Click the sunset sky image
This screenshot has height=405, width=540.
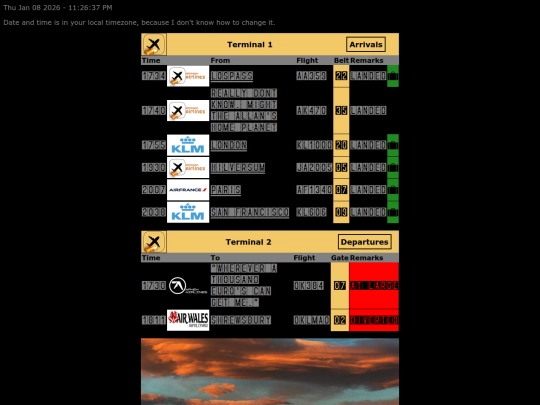(270, 371)
